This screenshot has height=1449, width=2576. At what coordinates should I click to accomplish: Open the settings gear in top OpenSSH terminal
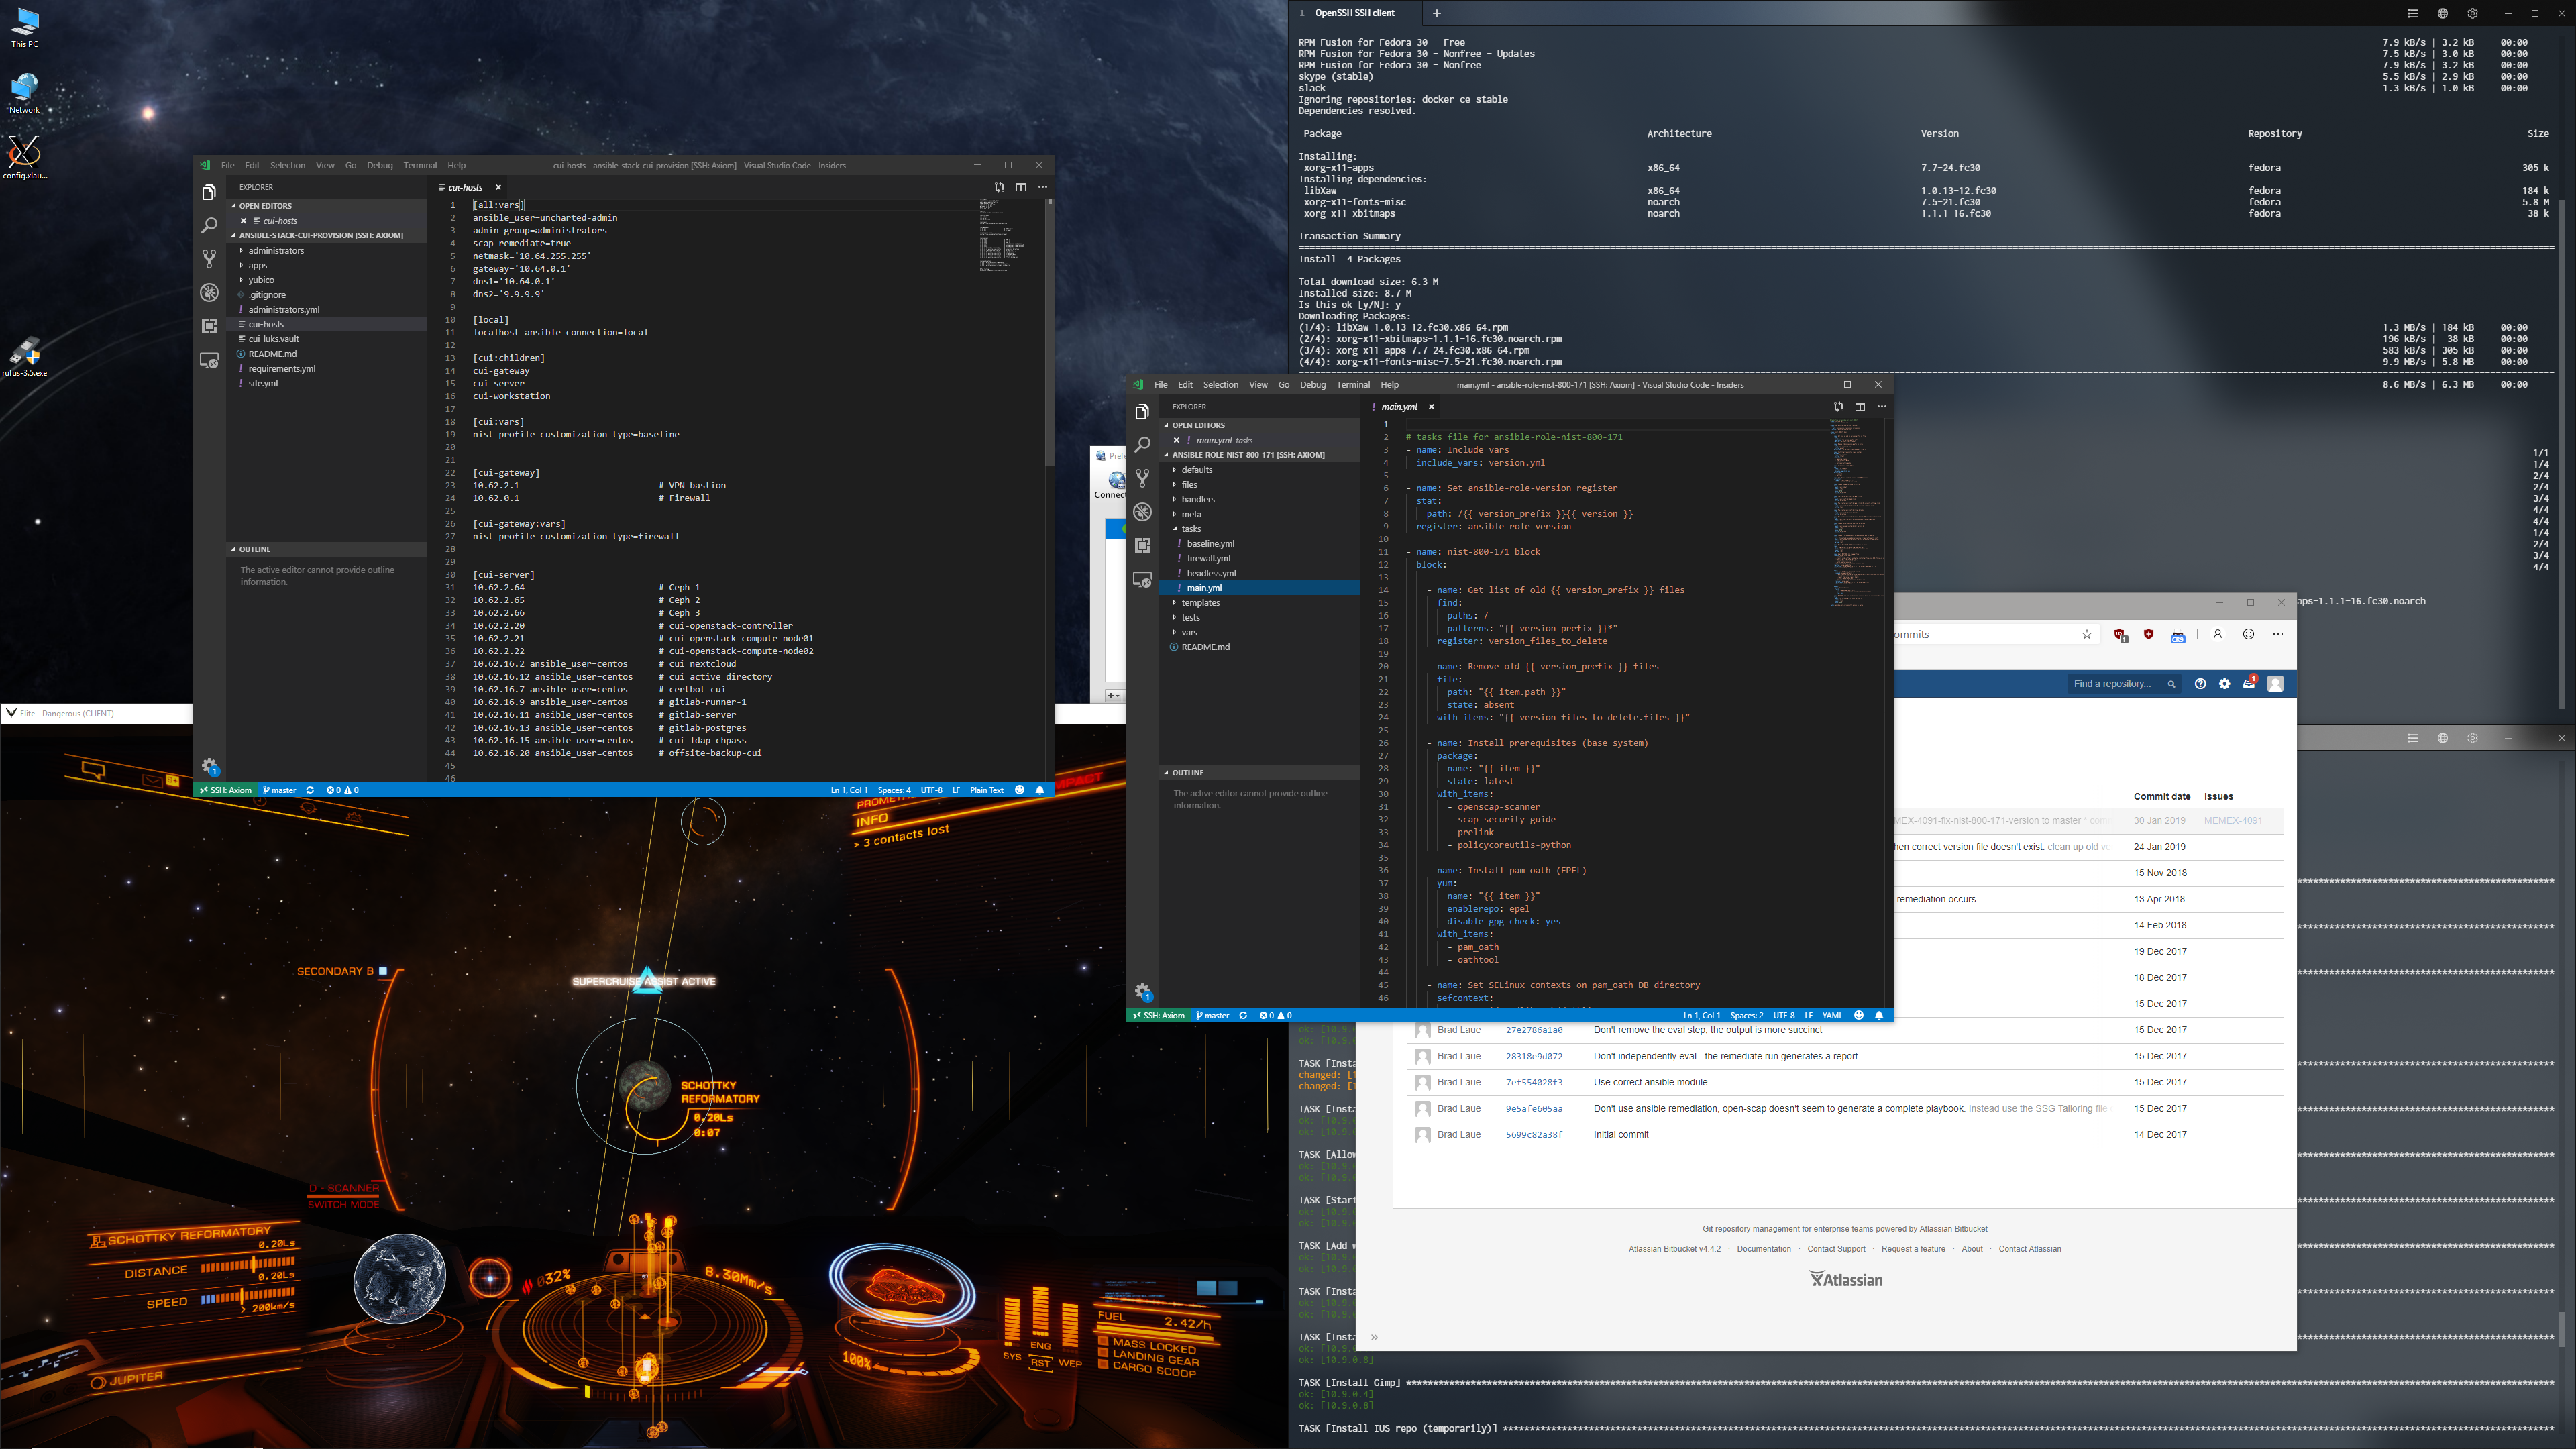point(2473,13)
